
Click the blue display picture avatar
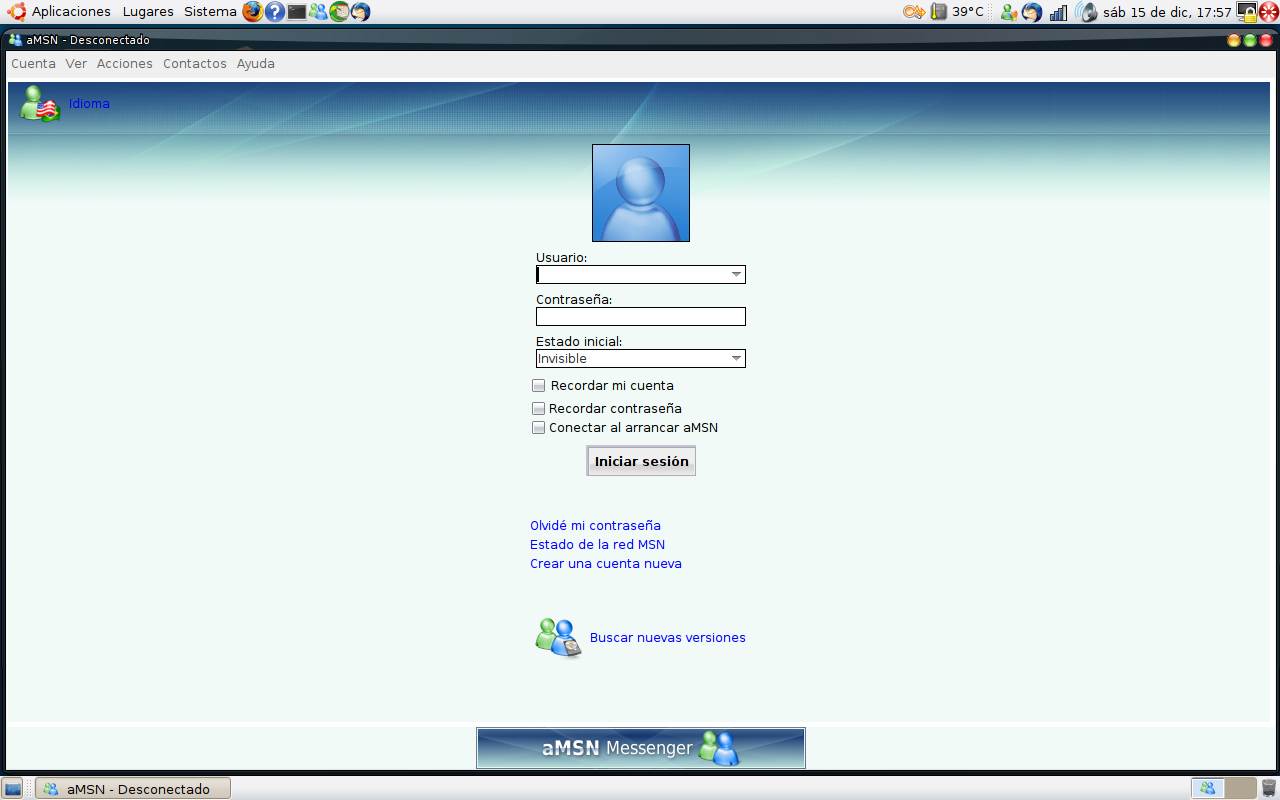[641, 193]
